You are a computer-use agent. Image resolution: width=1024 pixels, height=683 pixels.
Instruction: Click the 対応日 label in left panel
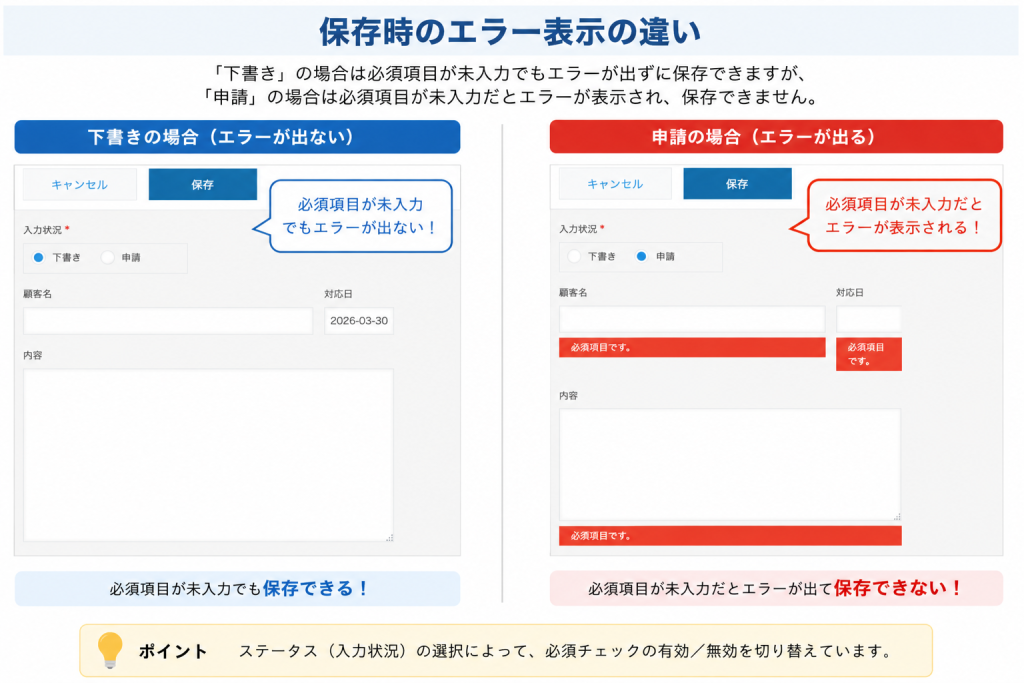coord(338,294)
